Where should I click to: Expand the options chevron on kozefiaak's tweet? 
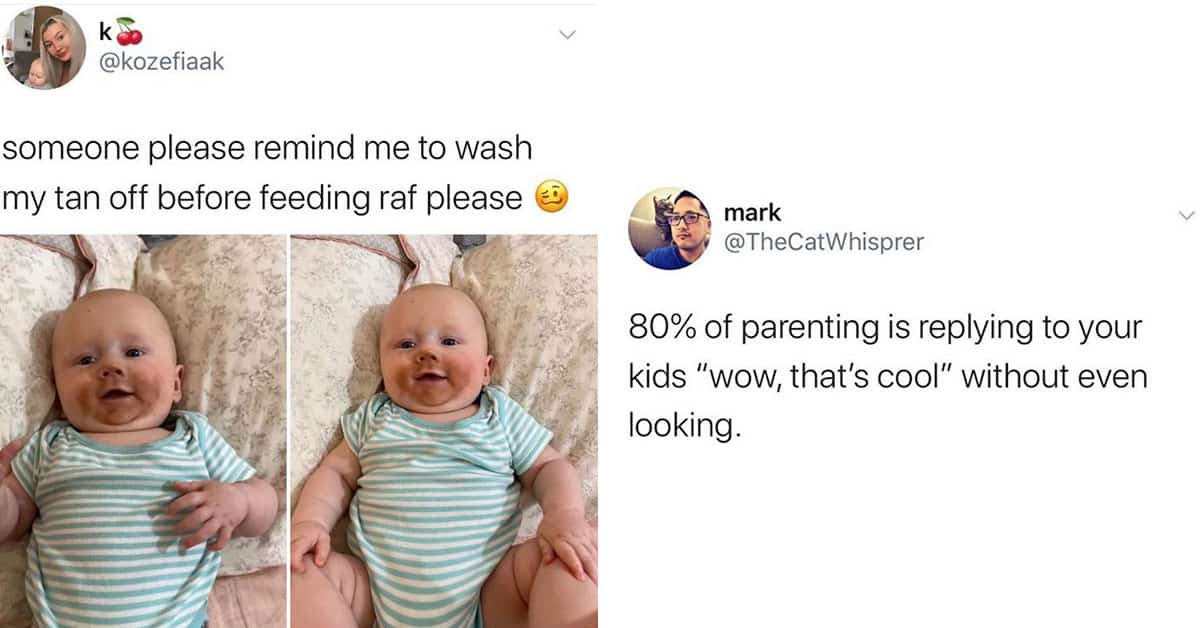pos(568,35)
